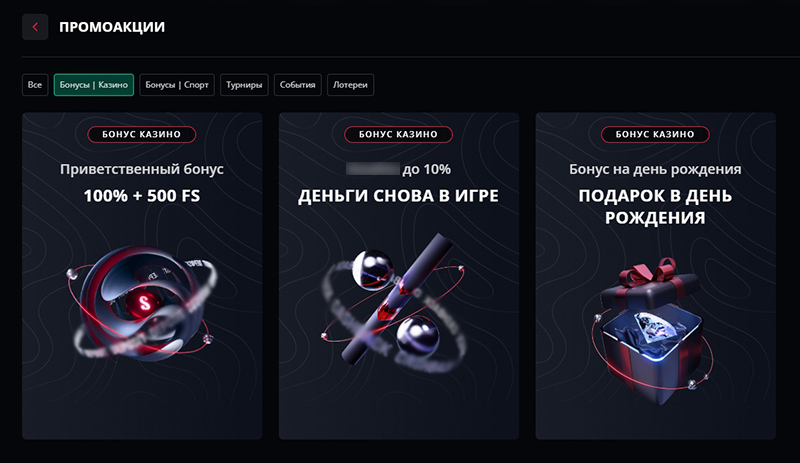Click the 100% + 500 FS heading

coord(142,196)
